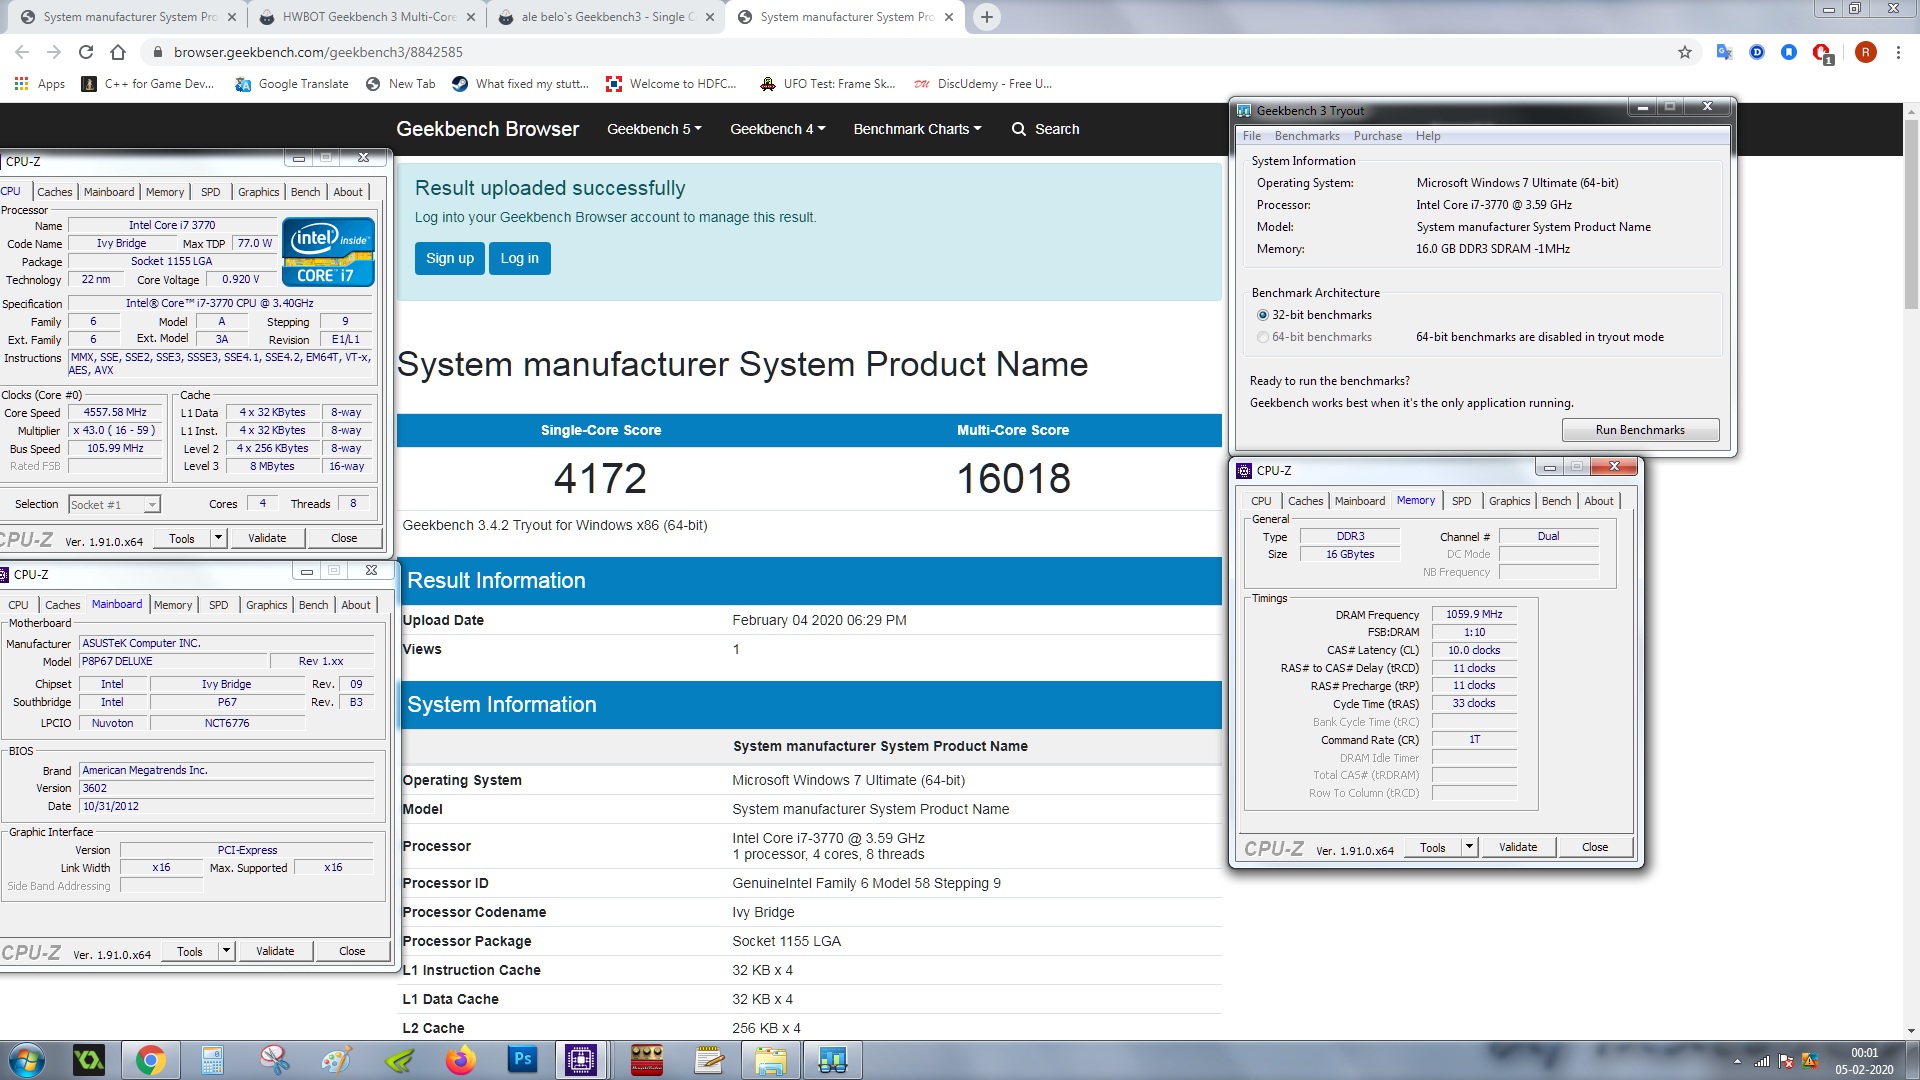Open the Apps bookmarks shortcut
This screenshot has height=1080, width=1920.
point(40,84)
